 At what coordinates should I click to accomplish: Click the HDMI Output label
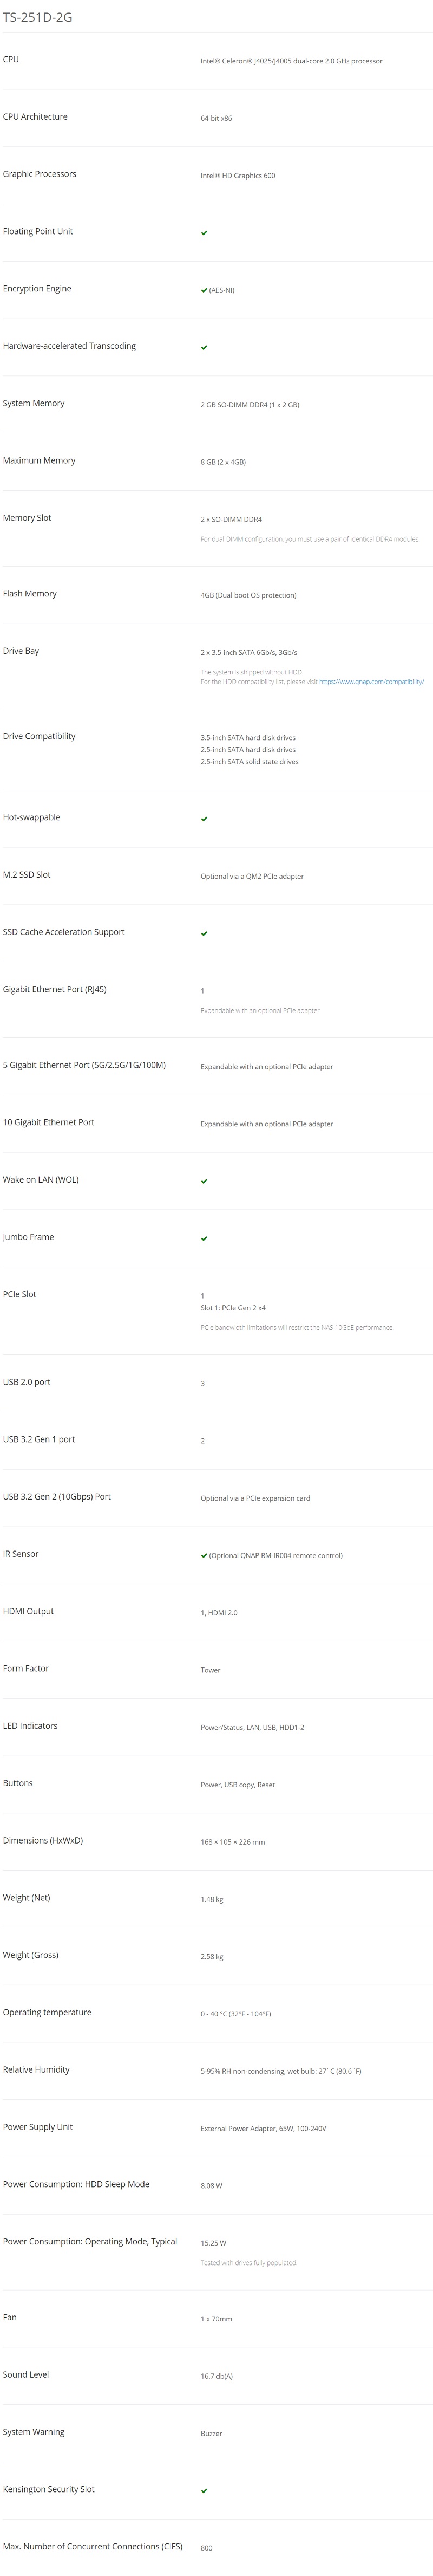coord(28,1611)
